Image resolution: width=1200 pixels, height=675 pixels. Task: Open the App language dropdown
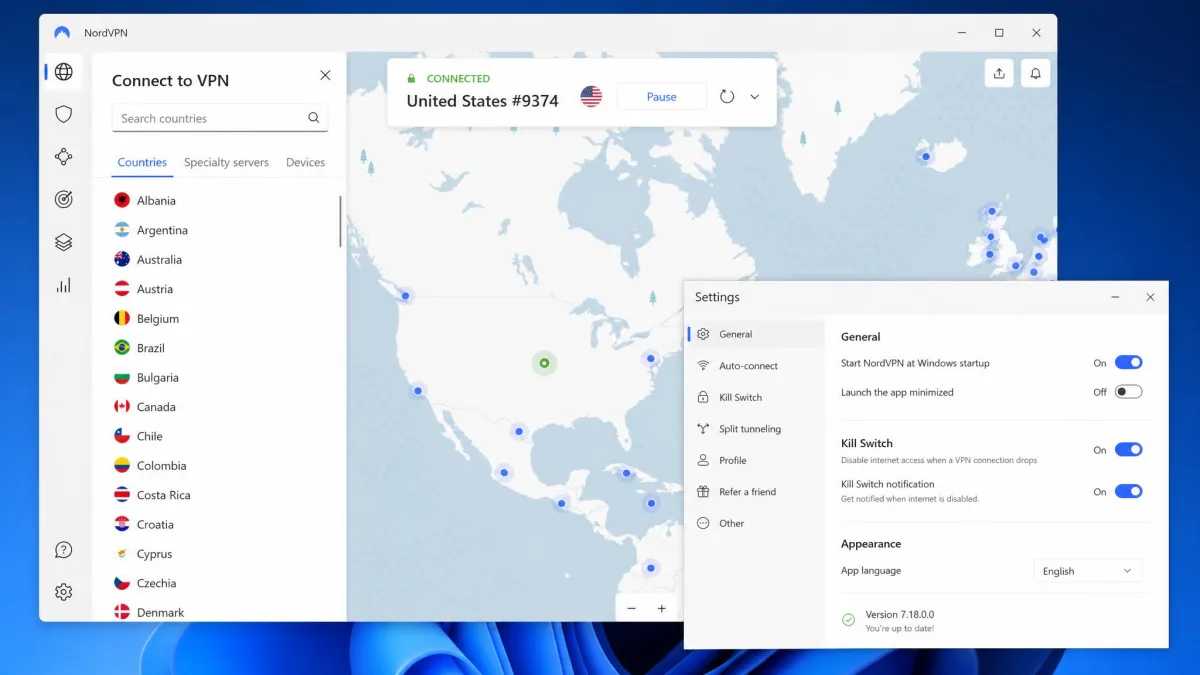1087,571
